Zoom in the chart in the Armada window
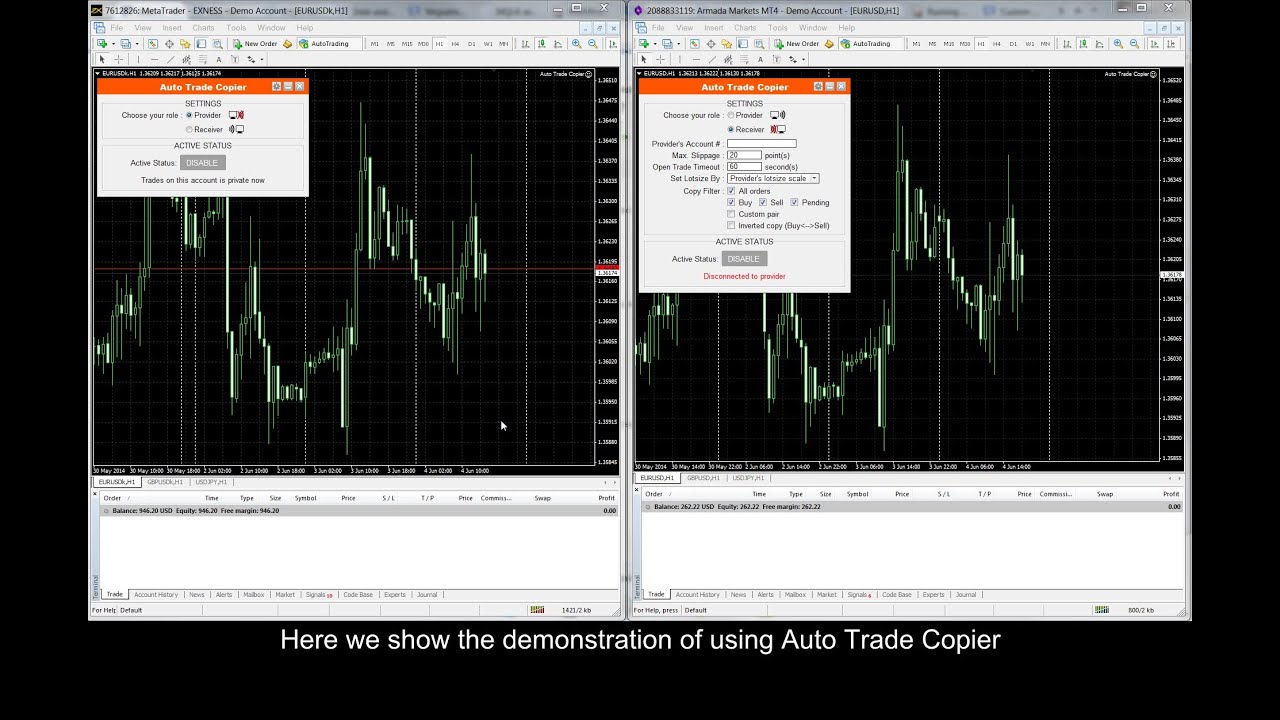Screen dimensions: 1280x720 [1118, 44]
